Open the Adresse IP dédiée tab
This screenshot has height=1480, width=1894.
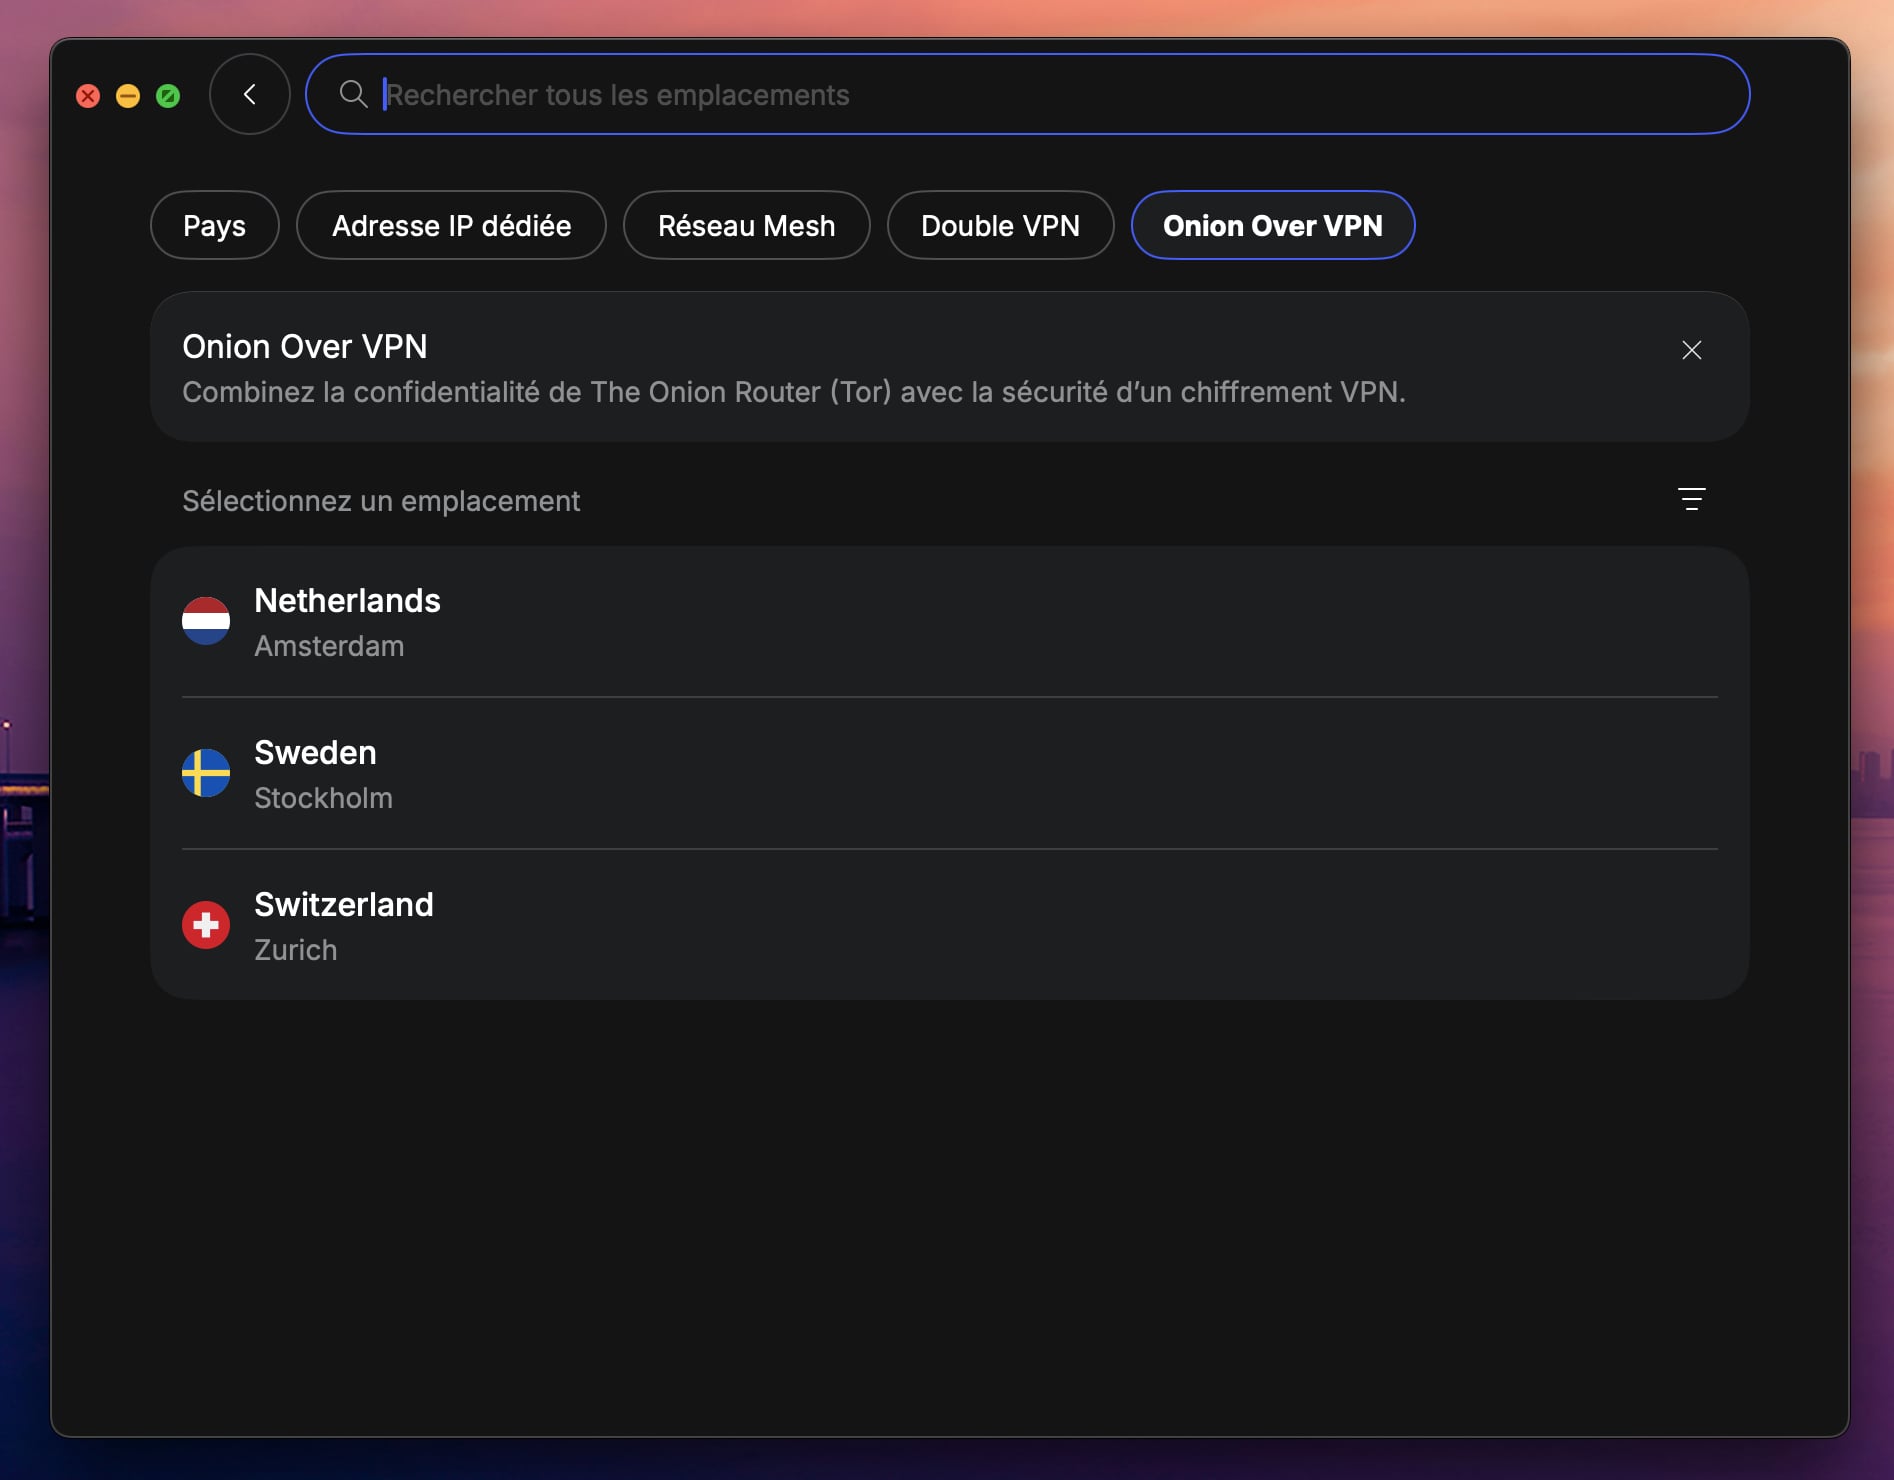(451, 225)
